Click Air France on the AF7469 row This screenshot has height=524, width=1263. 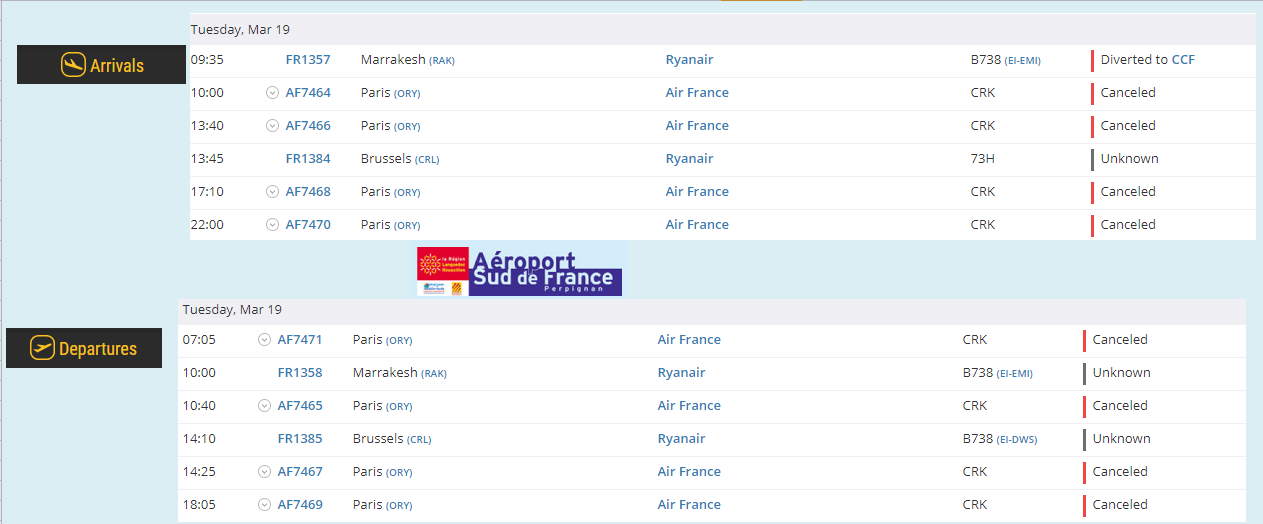[x=689, y=505]
